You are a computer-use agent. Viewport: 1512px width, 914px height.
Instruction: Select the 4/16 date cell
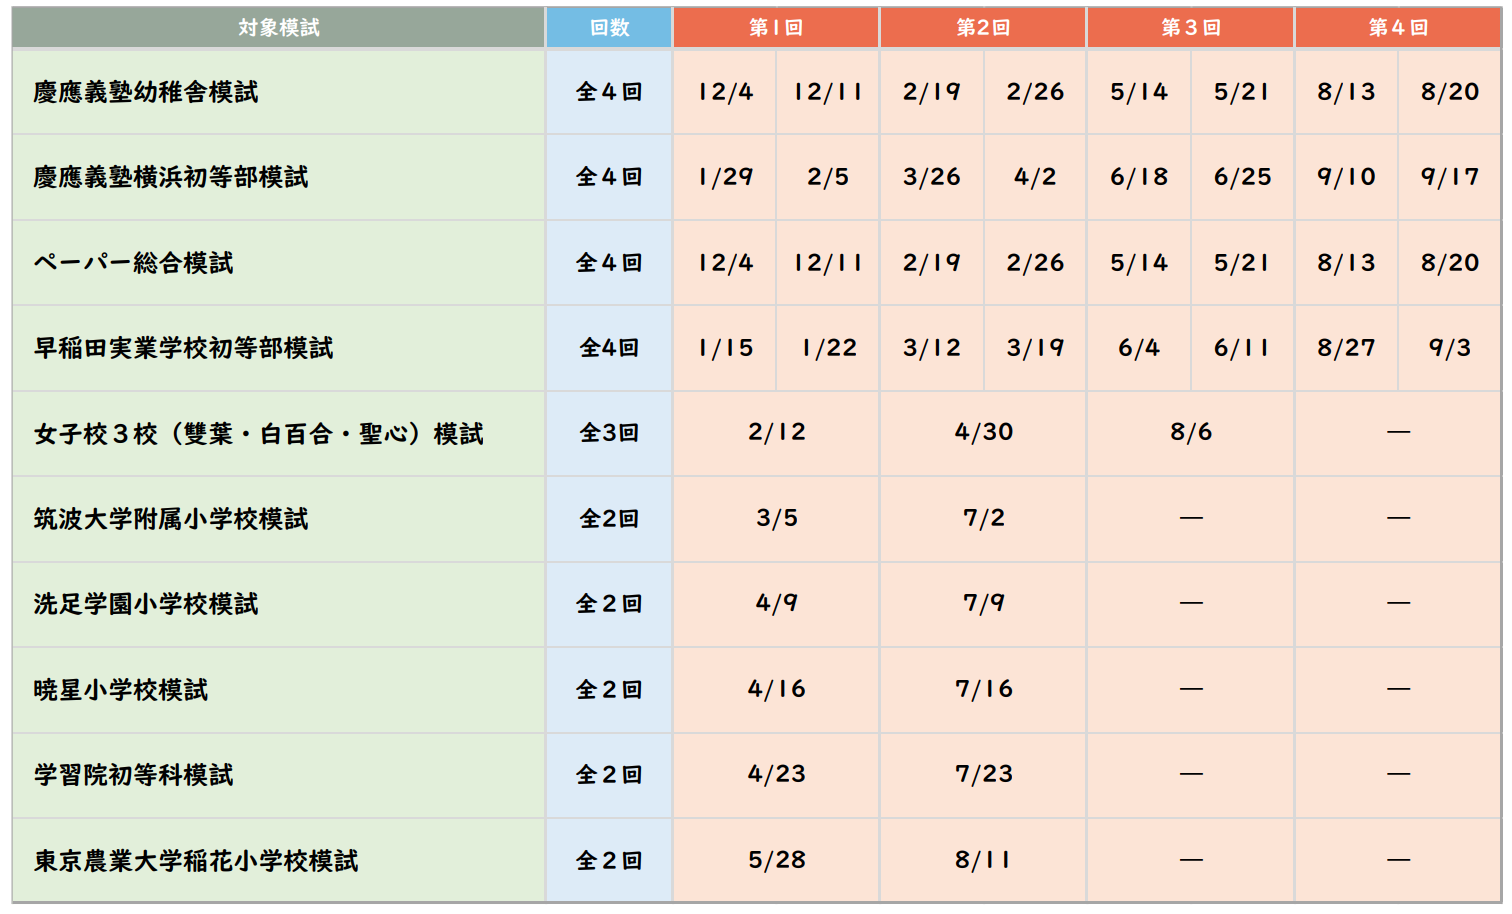pyautogui.click(x=777, y=689)
